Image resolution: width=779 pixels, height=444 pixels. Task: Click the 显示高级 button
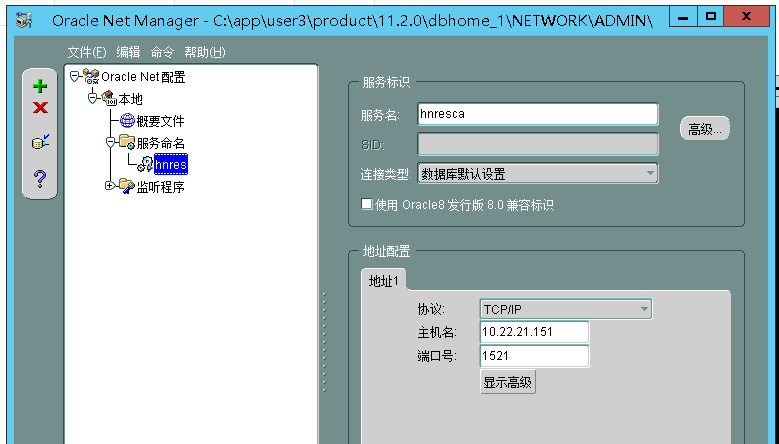[508, 382]
